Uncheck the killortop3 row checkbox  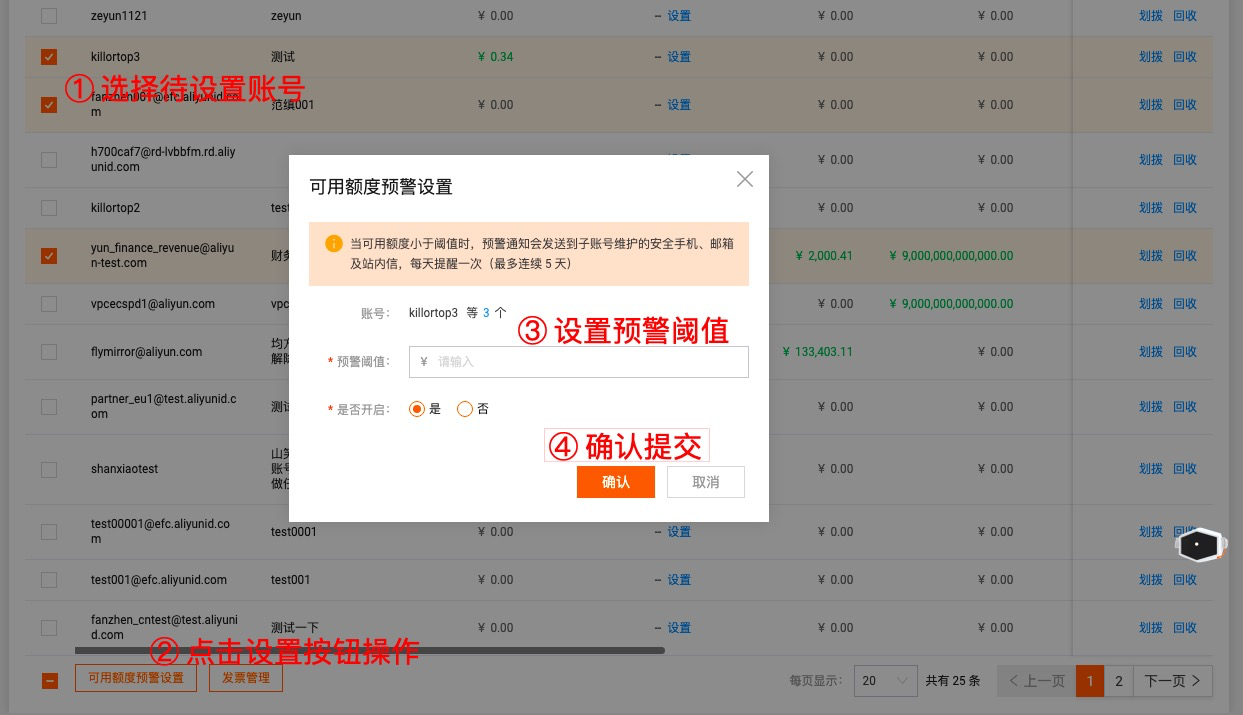(x=49, y=57)
